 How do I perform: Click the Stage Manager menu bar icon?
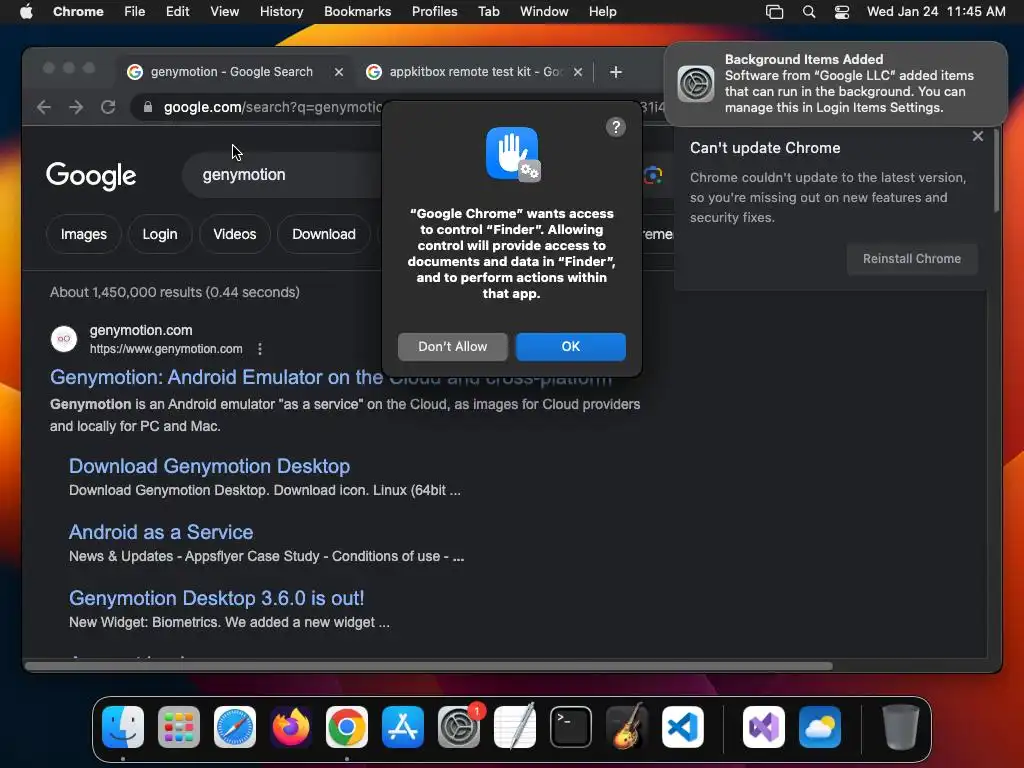pyautogui.click(x=775, y=12)
